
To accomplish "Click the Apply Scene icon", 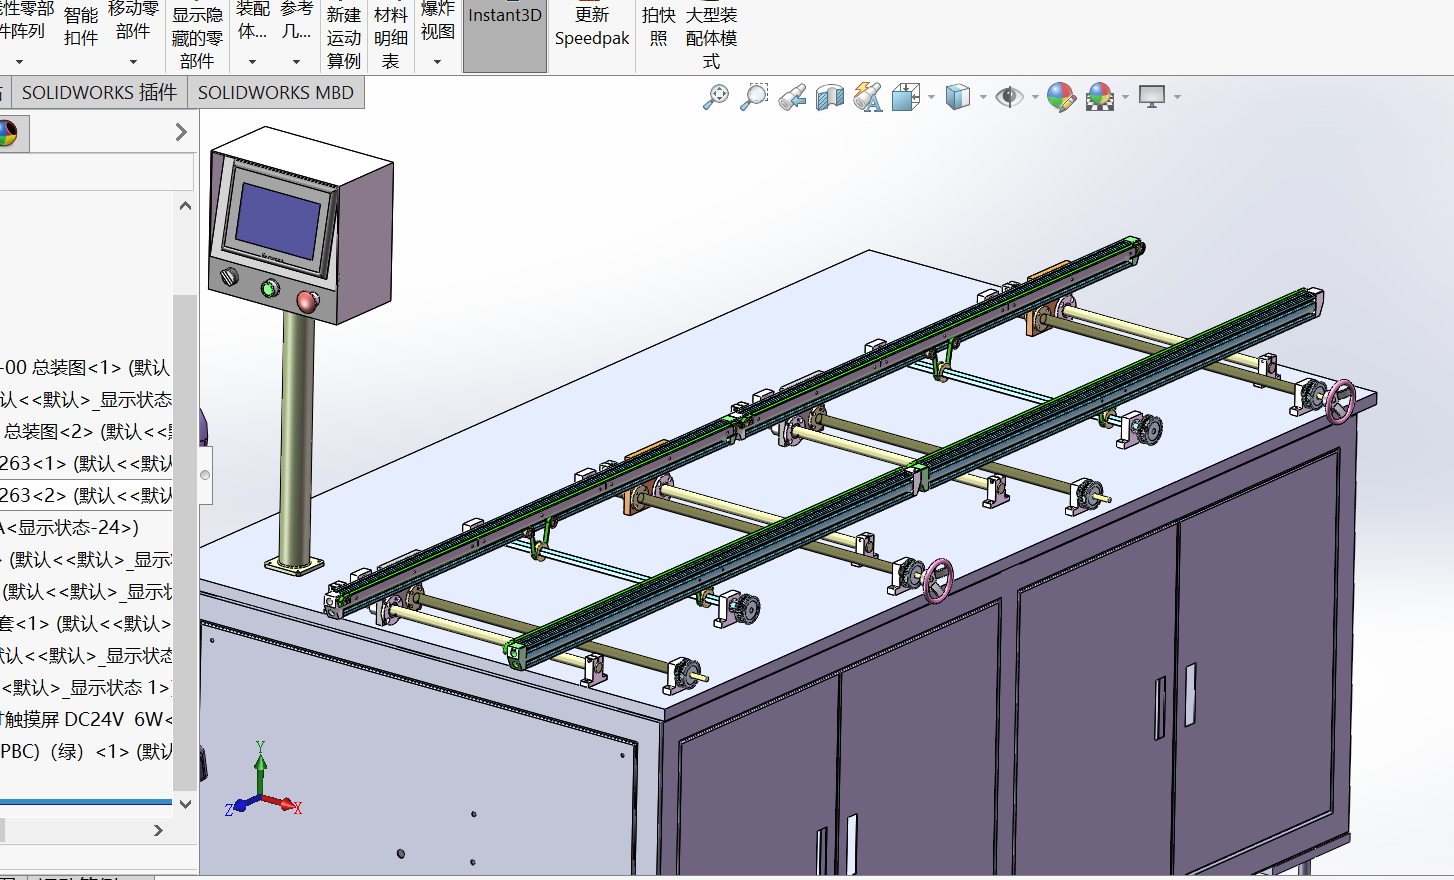I will coord(1100,97).
